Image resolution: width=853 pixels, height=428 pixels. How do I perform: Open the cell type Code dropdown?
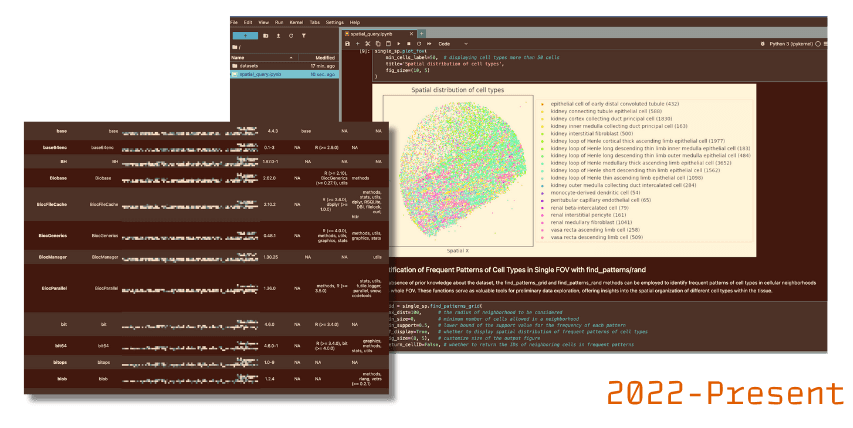tap(453, 44)
